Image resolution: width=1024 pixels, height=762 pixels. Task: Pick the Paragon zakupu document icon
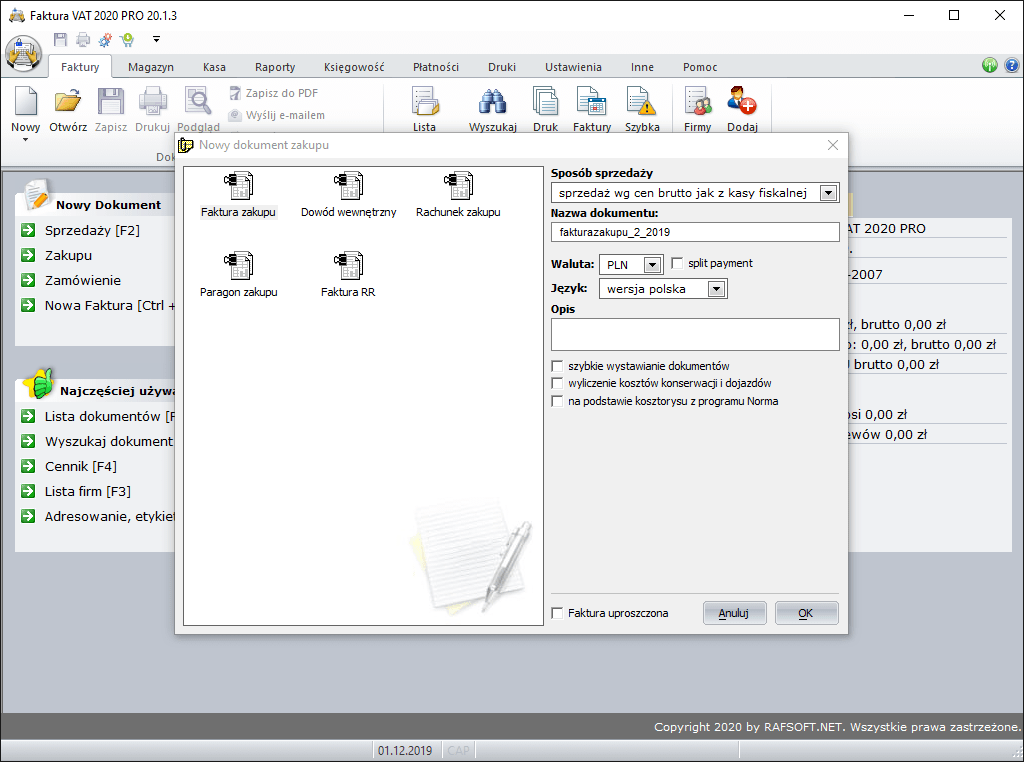[x=238, y=267]
